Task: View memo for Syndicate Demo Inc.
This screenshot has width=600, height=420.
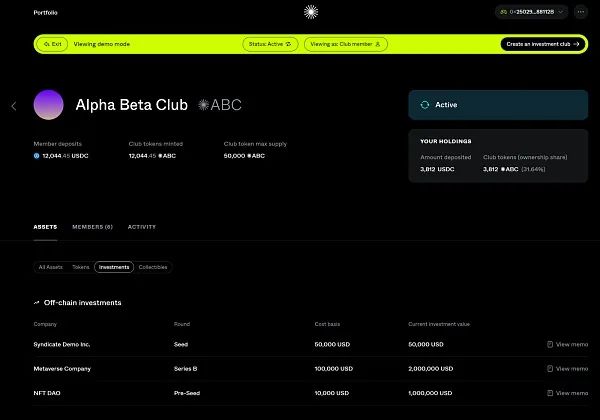Action: tap(567, 344)
